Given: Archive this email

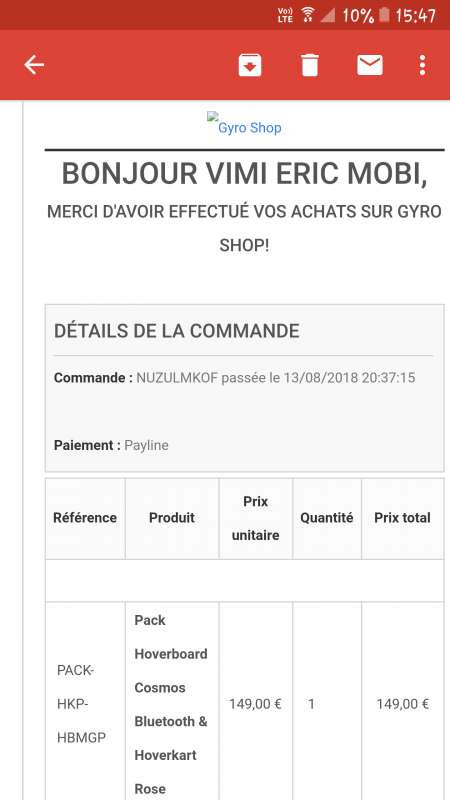Looking at the screenshot, I should [250, 65].
